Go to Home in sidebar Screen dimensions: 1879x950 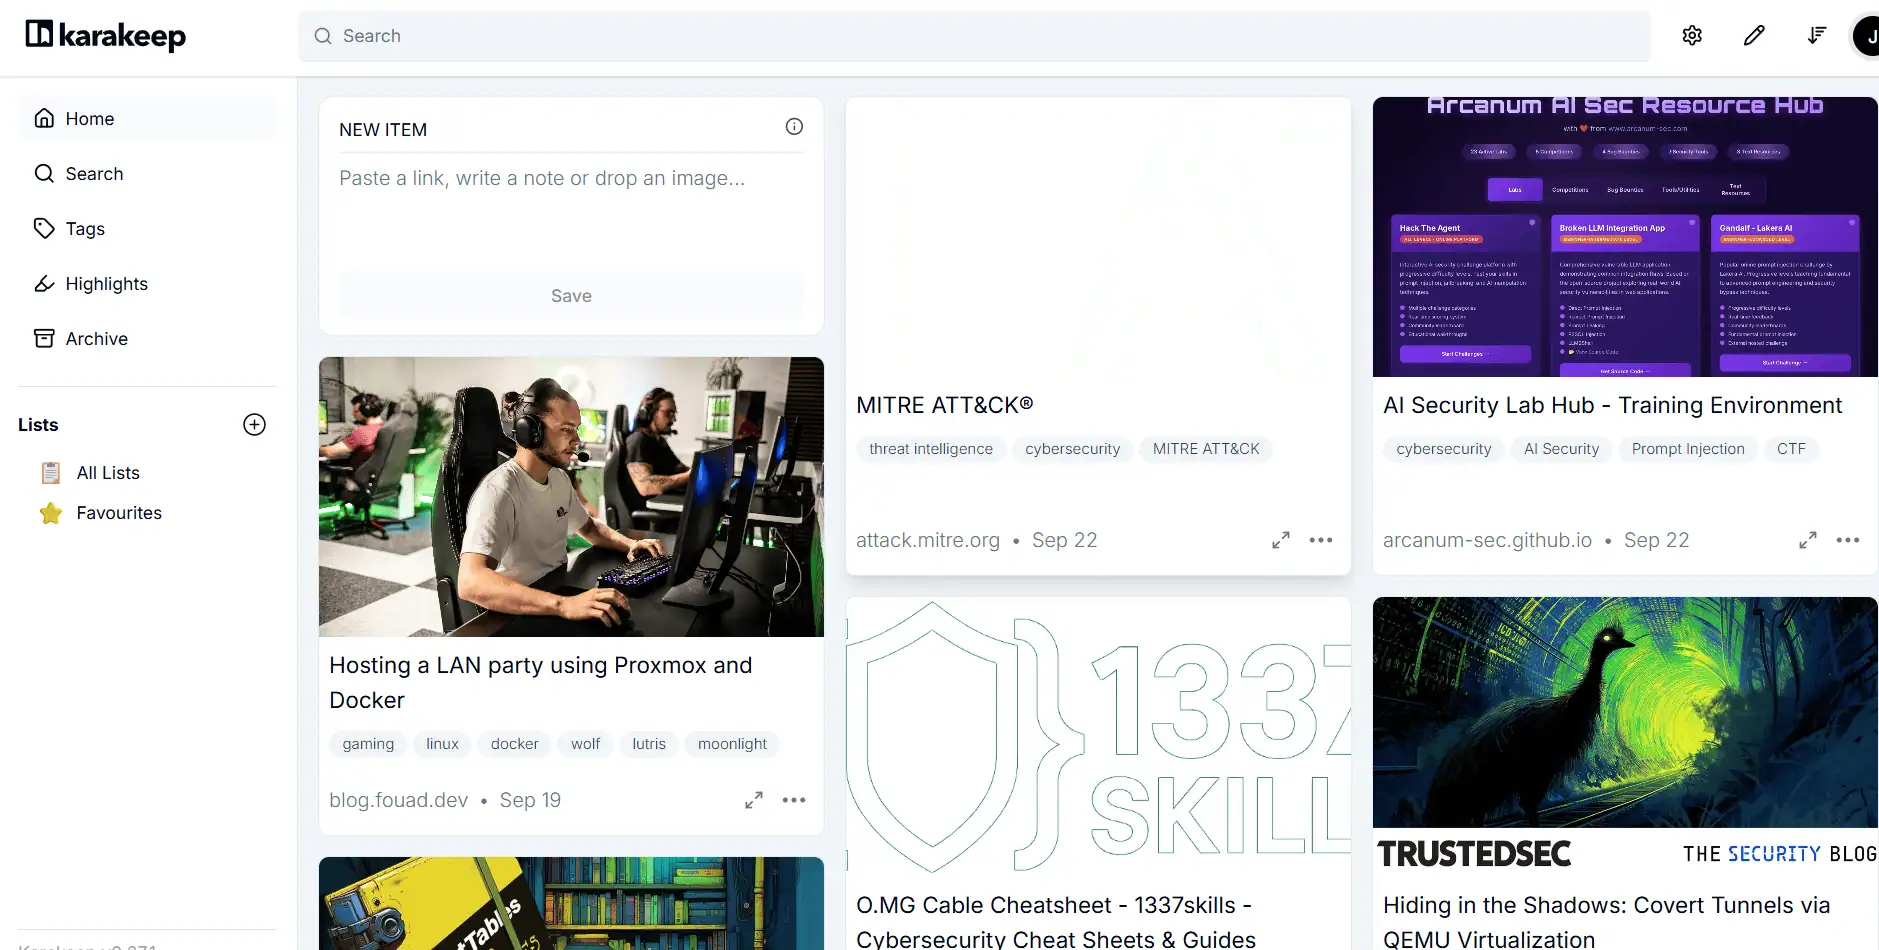[147, 119]
